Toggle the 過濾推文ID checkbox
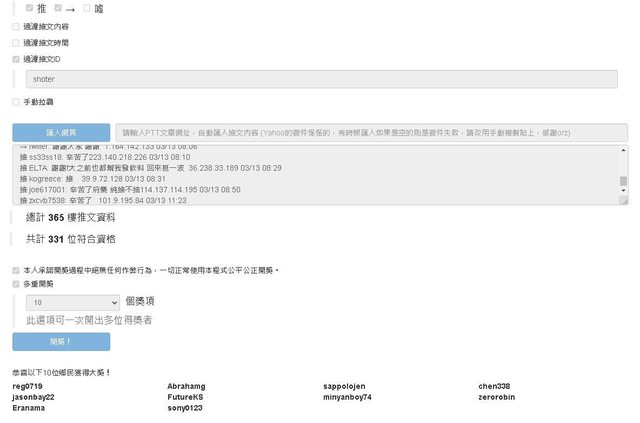The image size is (640, 423). pos(15,59)
